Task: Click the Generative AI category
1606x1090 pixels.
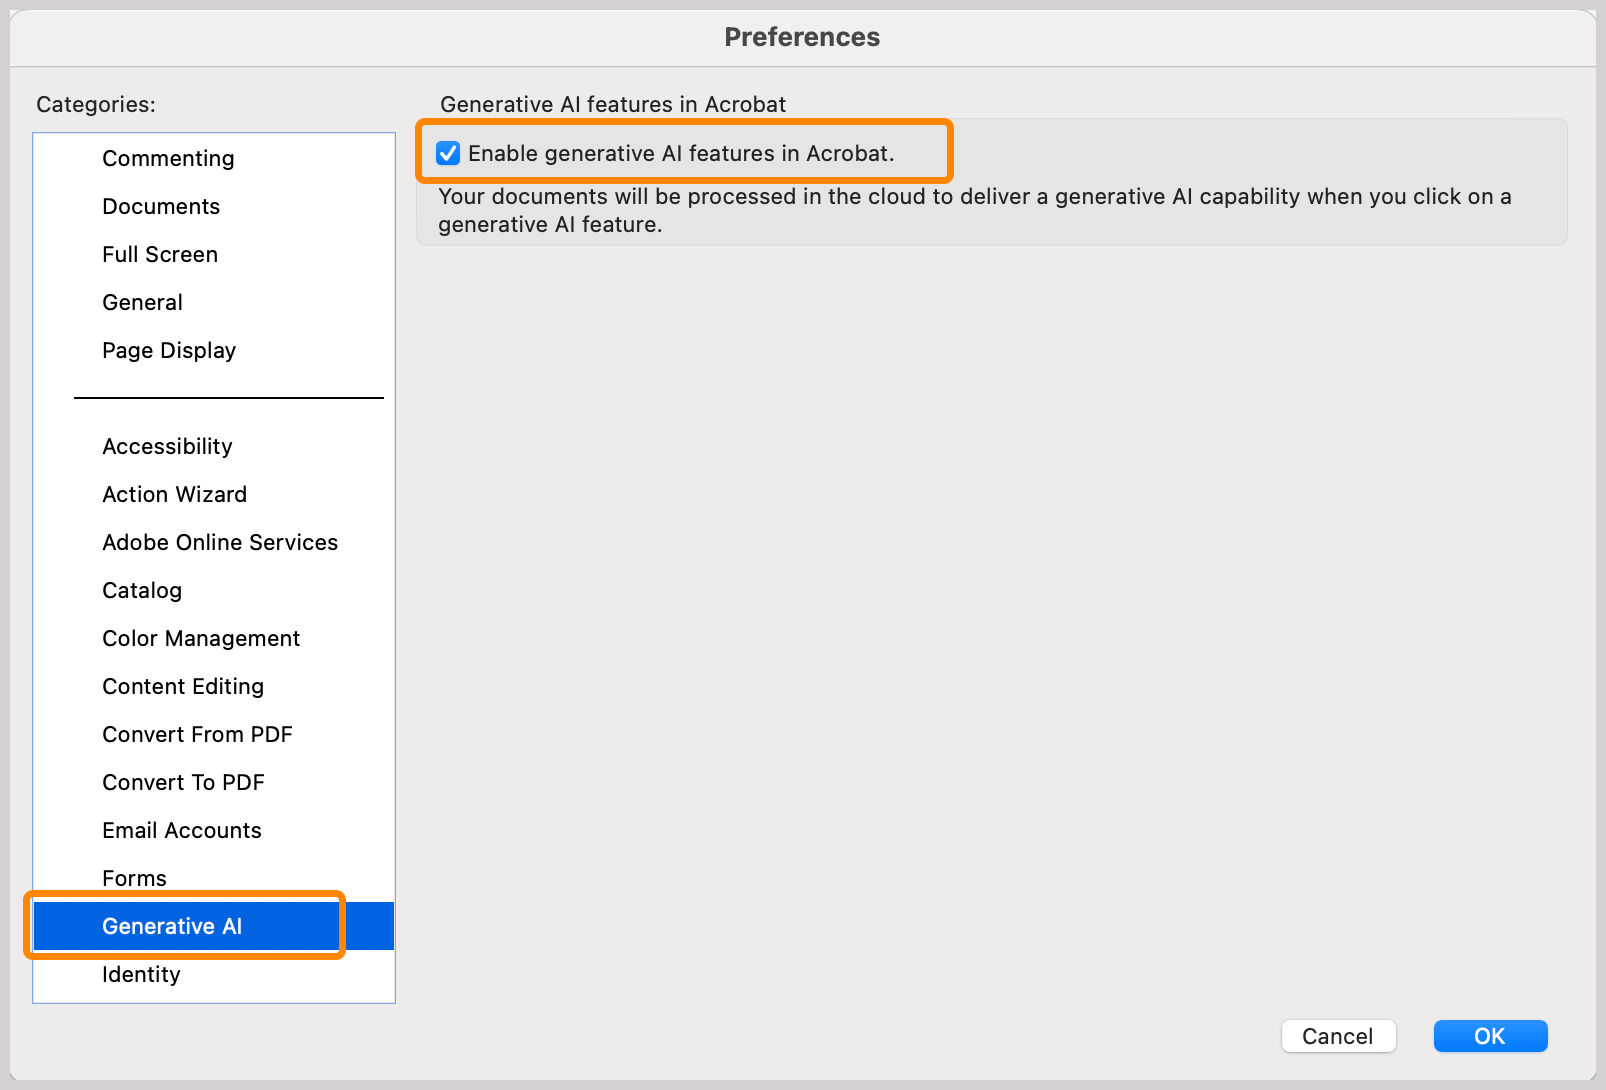Action: click(x=172, y=926)
